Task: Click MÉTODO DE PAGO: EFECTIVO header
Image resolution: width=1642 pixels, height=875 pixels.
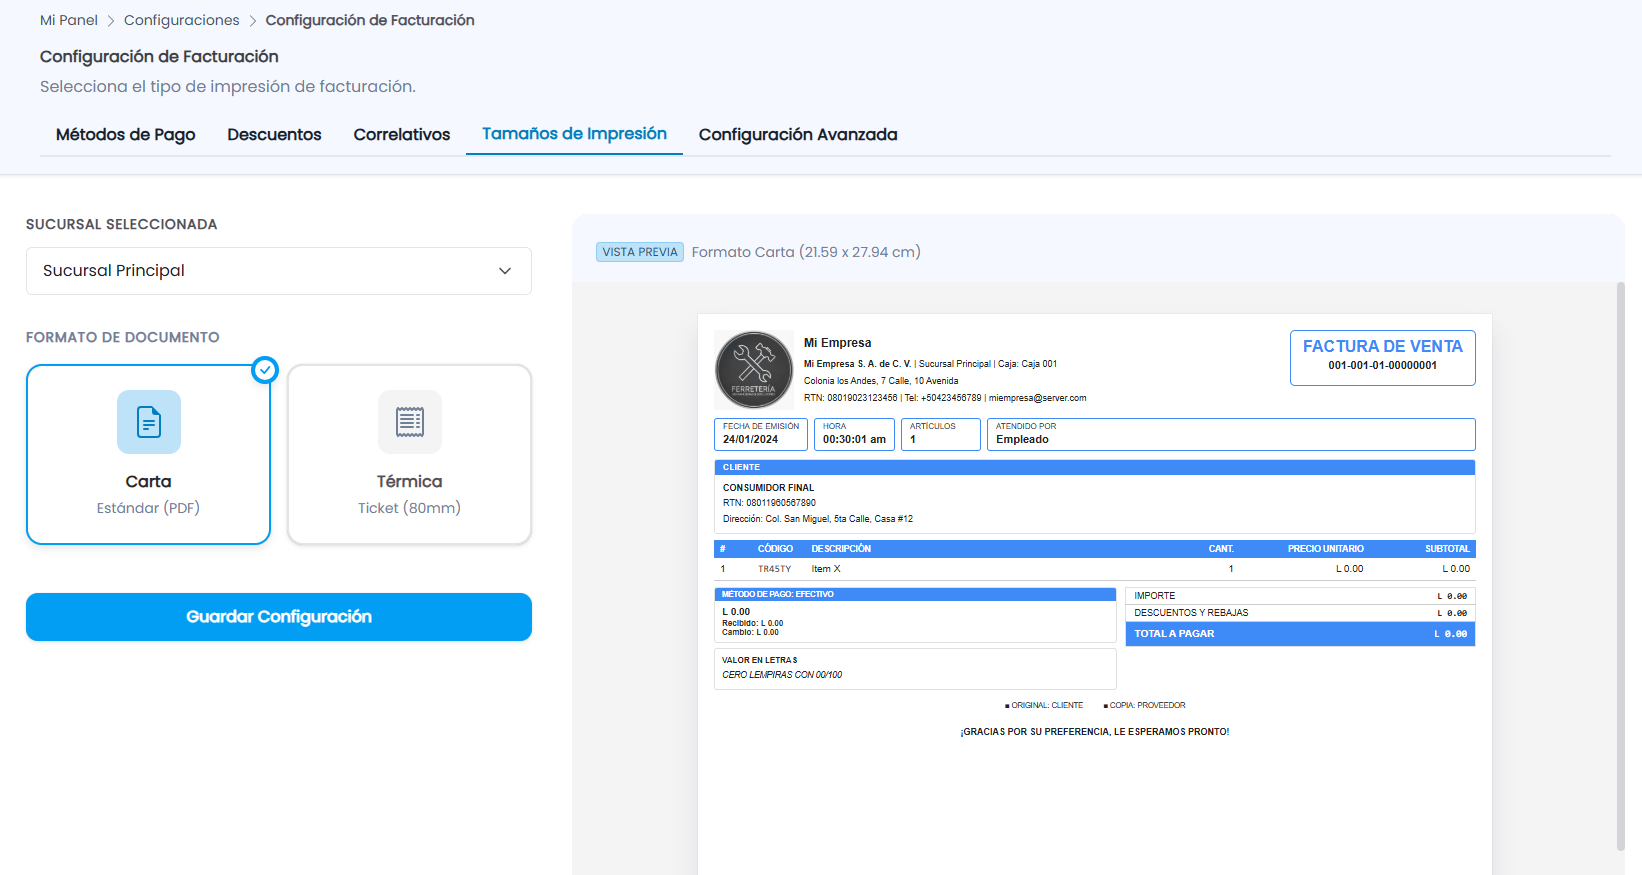Action: pos(915,594)
